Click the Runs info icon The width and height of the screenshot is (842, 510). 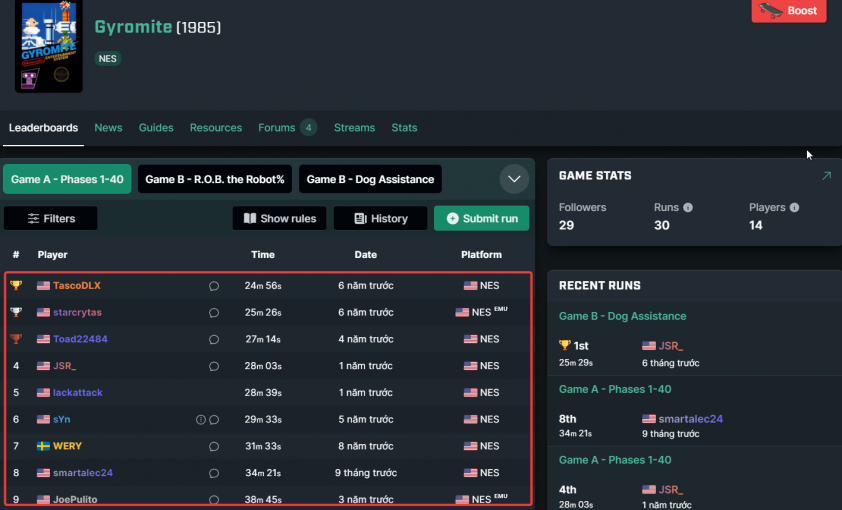click(x=688, y=208)
